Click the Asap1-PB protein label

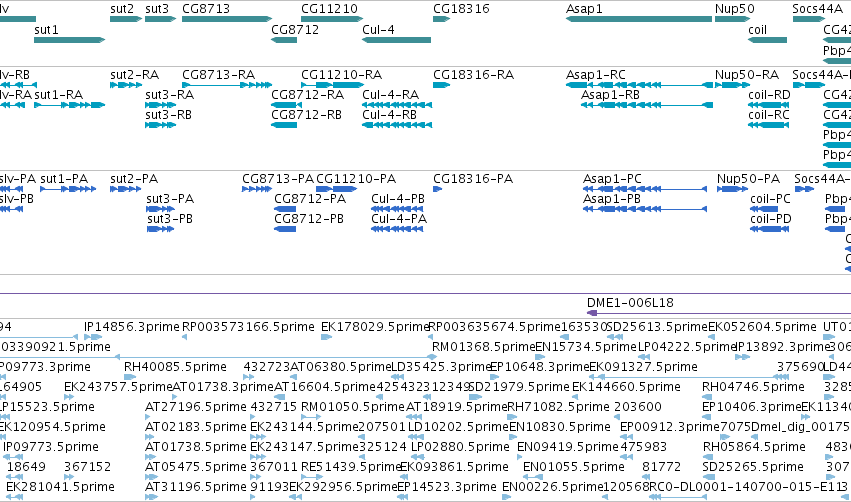[x=612, y=199]
